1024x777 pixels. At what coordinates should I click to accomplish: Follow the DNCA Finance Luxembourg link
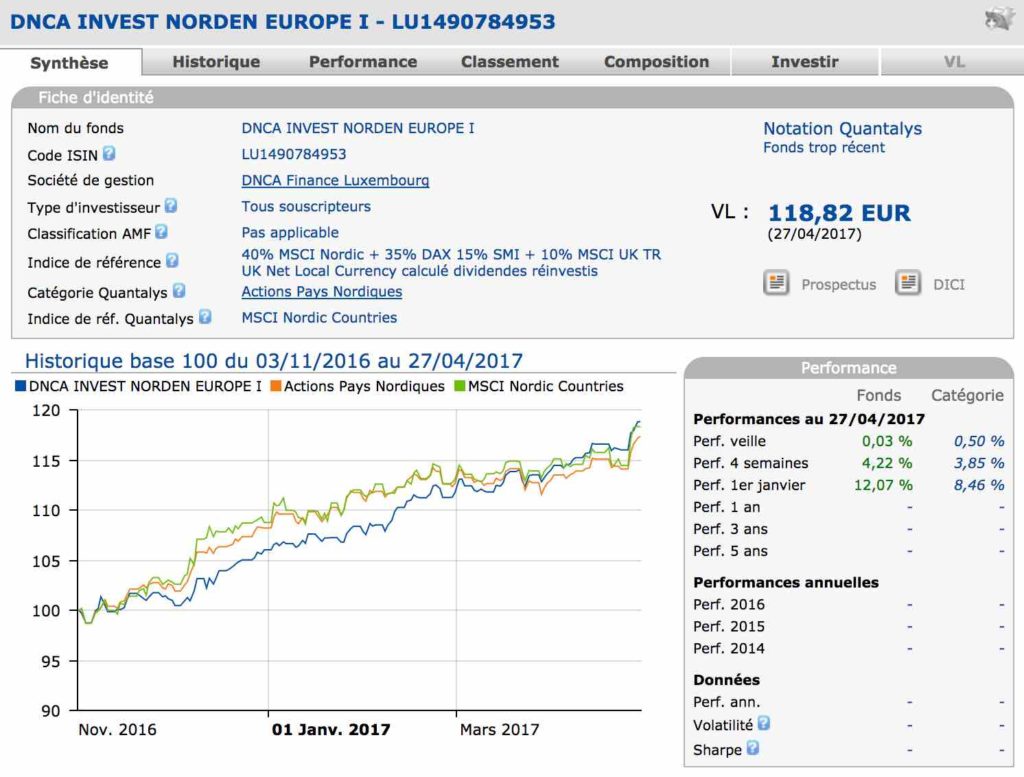pos(335,180)
